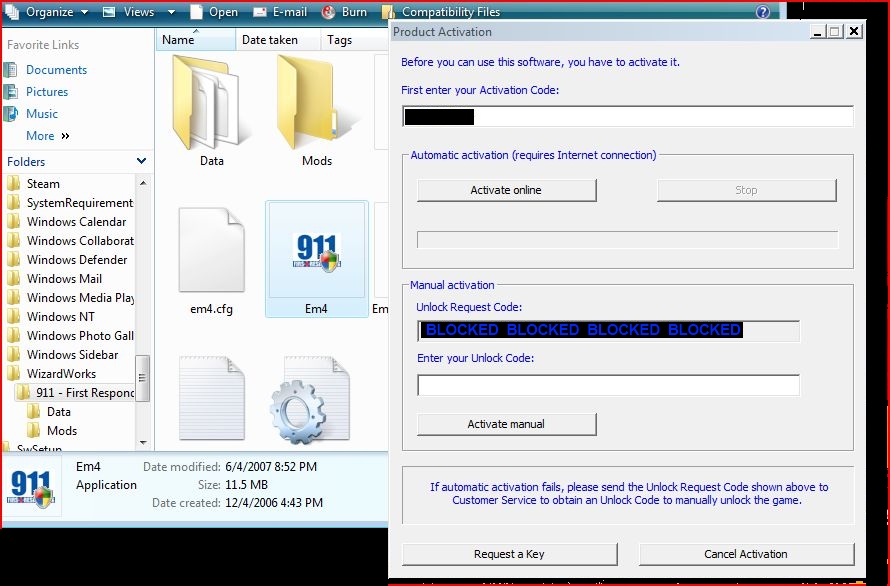Select 911 - First Responders folder in tree

85,393
